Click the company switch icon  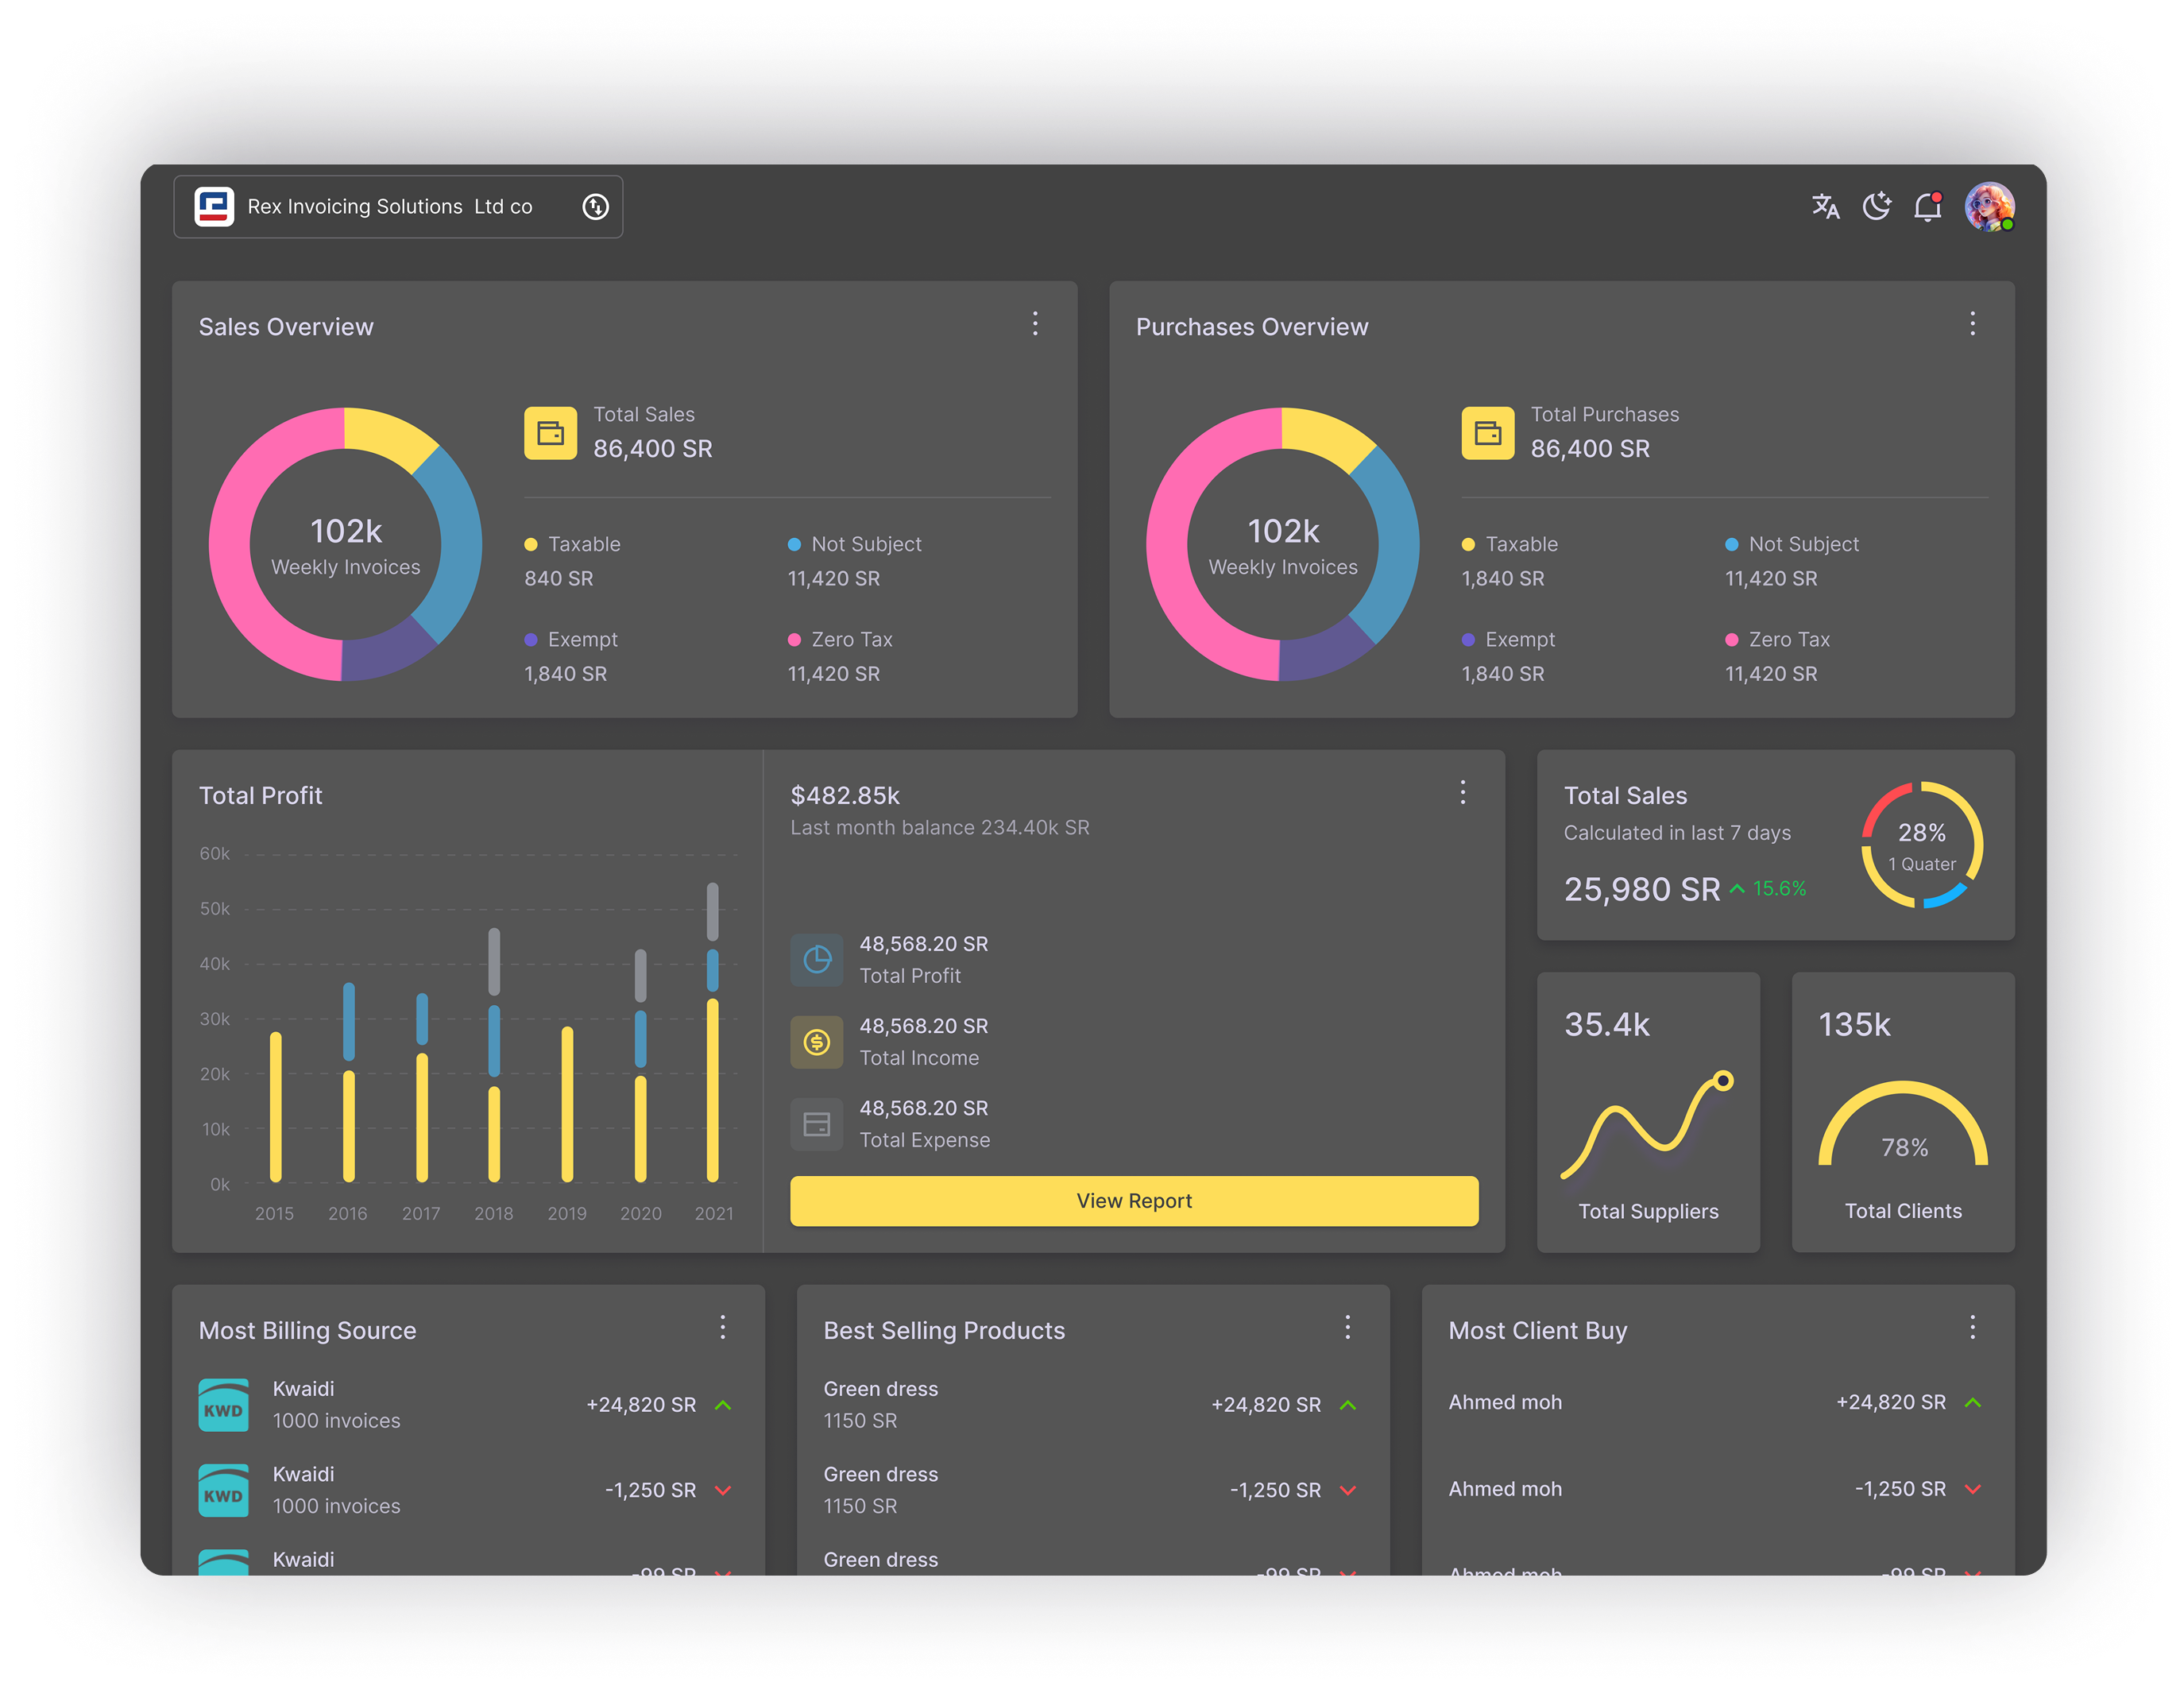coord(595,207)
